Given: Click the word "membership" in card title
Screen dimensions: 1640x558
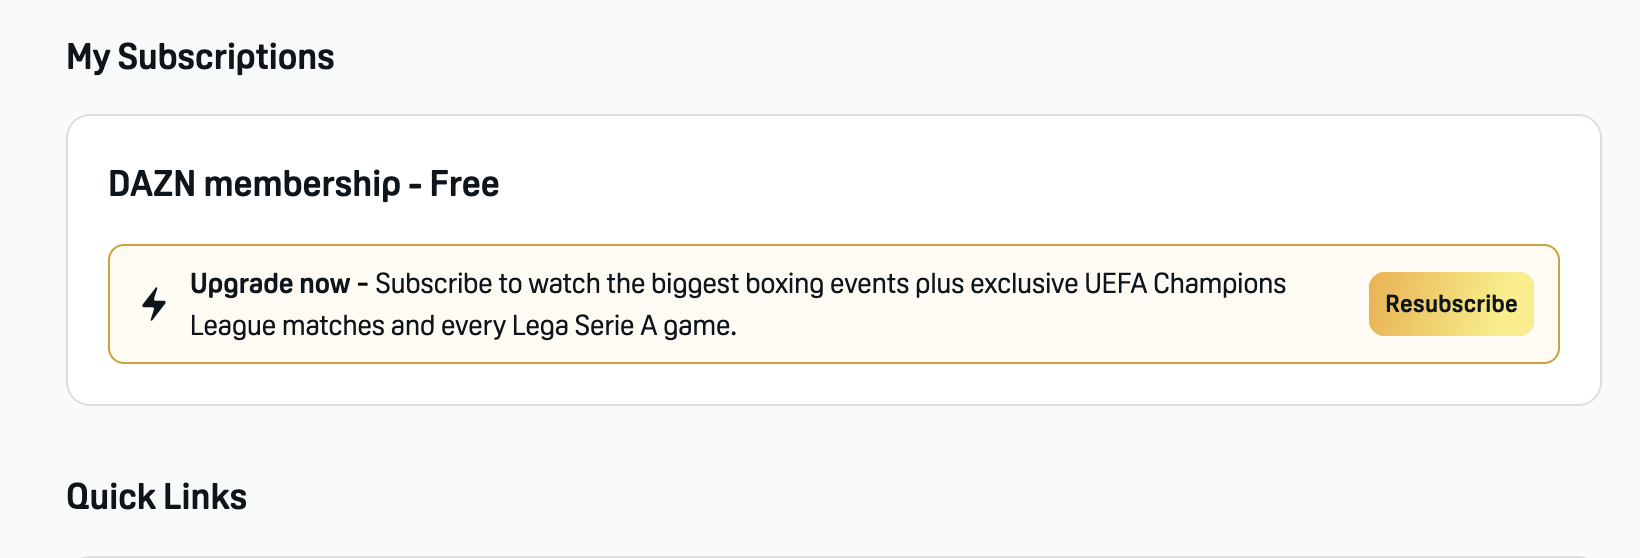Looking at the screenshot, I should pyautogui.click(x=302, y=184).
